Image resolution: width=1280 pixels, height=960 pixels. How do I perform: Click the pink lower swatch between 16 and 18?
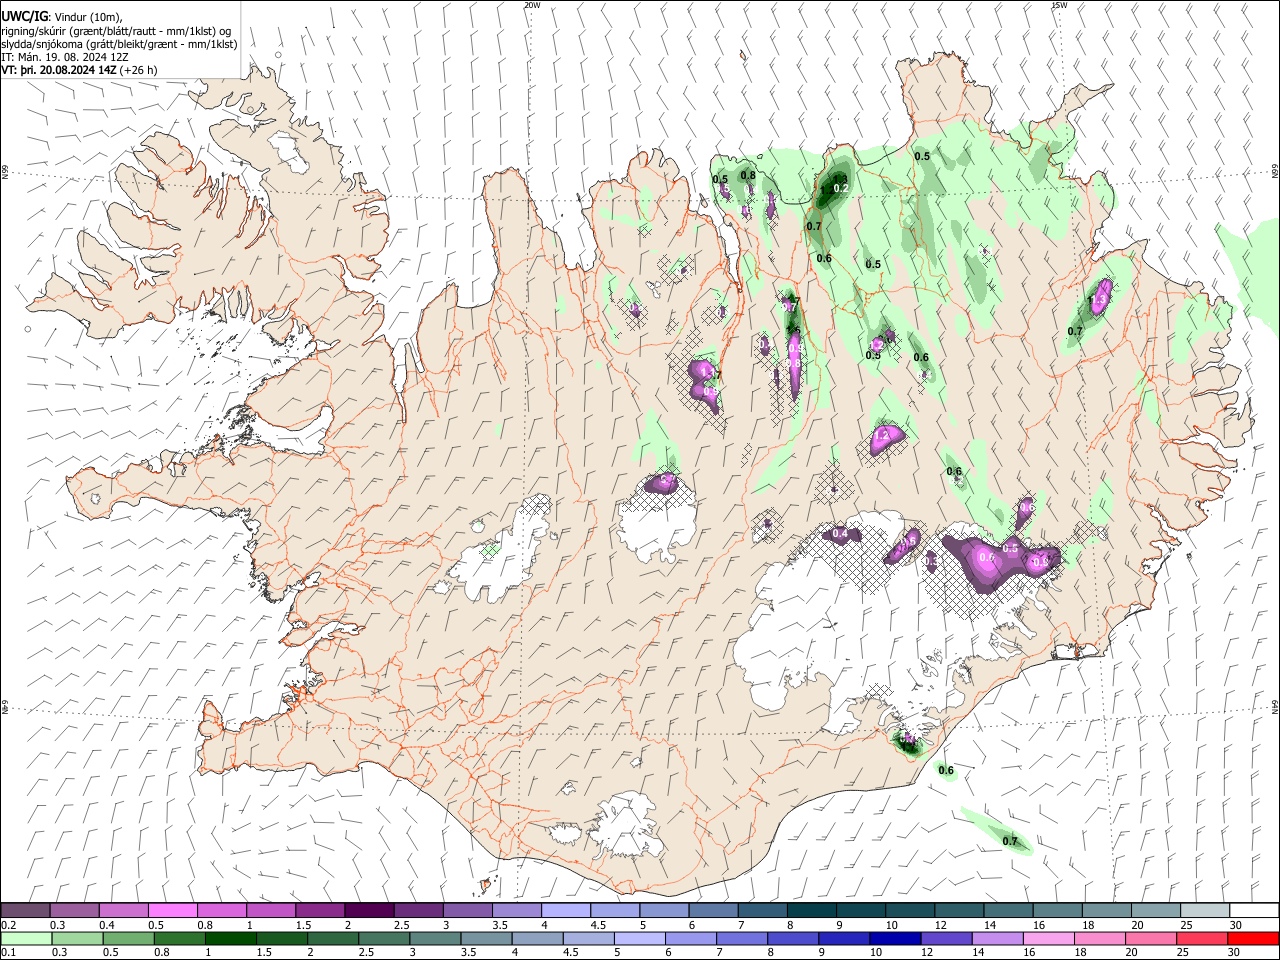pos(1048,938)
